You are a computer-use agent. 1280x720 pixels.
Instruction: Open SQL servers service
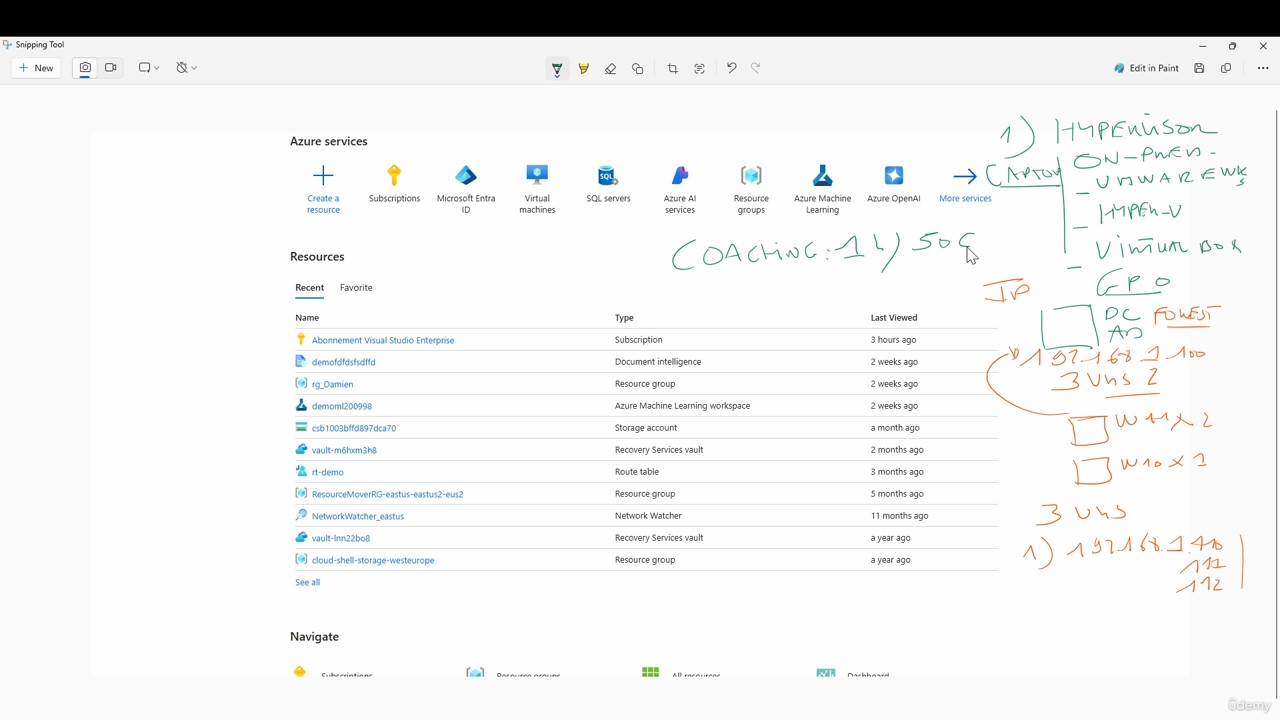[608, 184]
